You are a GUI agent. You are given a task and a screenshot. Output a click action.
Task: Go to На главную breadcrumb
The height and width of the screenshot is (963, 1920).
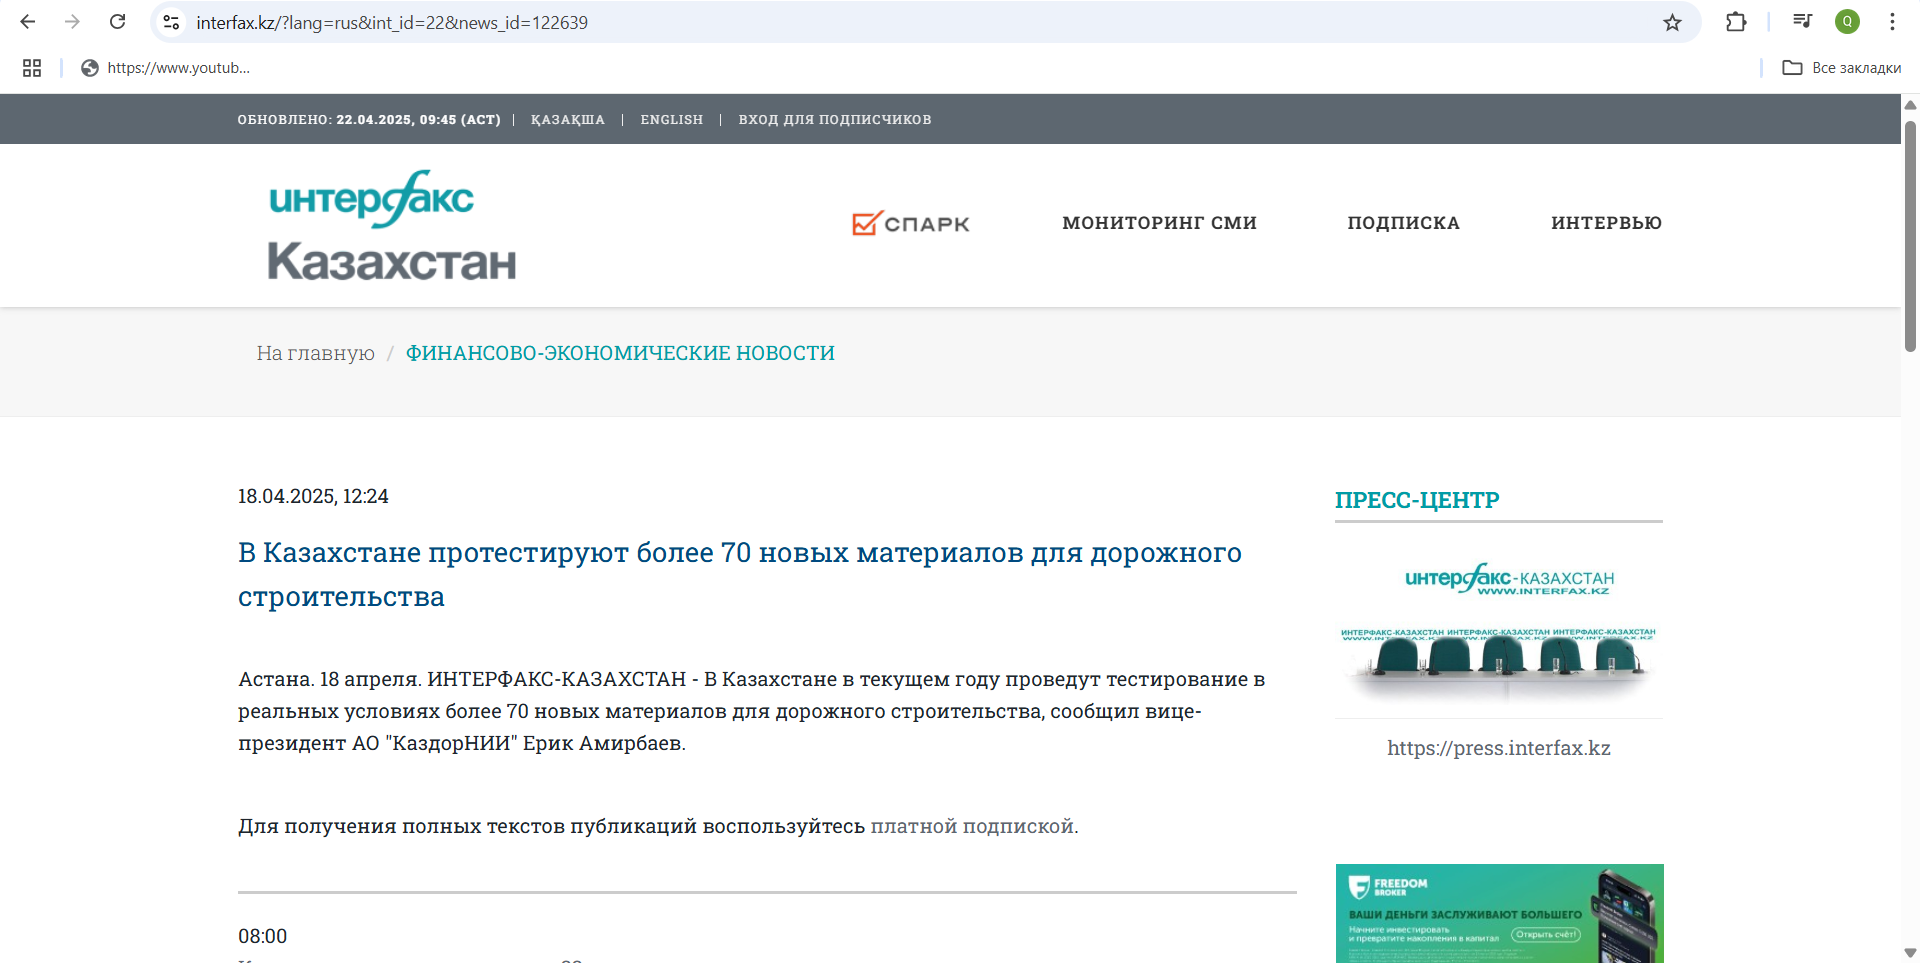tap(315, 353)
